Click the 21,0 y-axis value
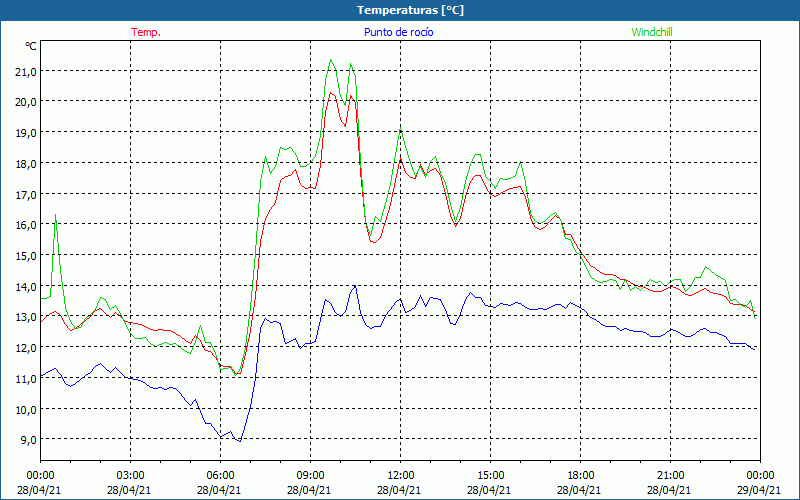This screenshot has width=800, height=500. point(26,71)
